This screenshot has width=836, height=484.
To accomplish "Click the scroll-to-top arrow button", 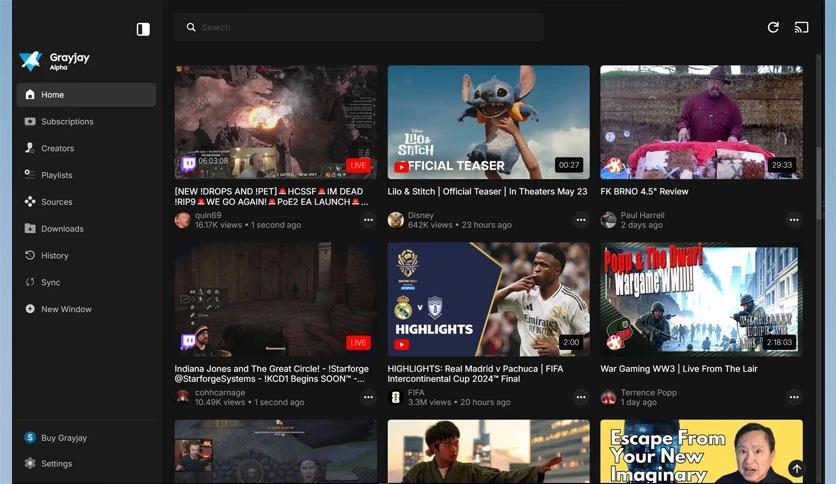I will (796, 468).
